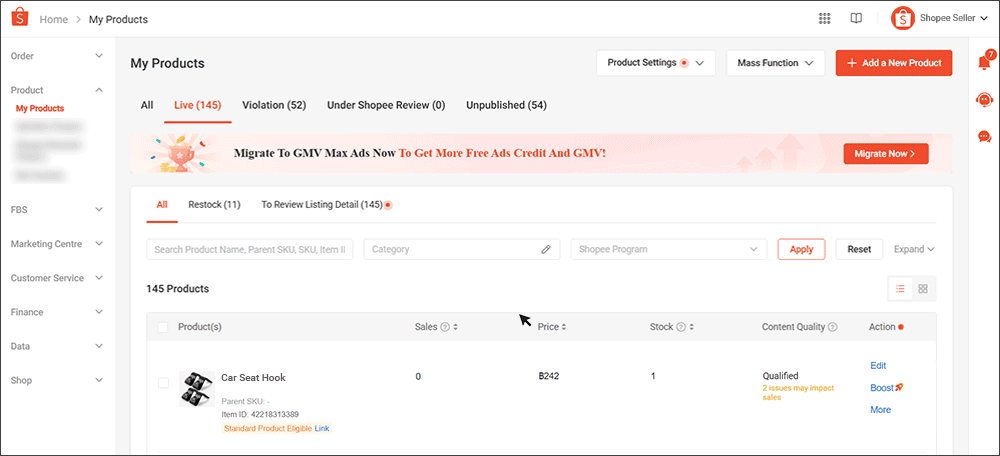Viewport: 1000px width, 456px height.
Task: Open the Under Shopee Review (0) tab
Action: click(x=386, y=105)
